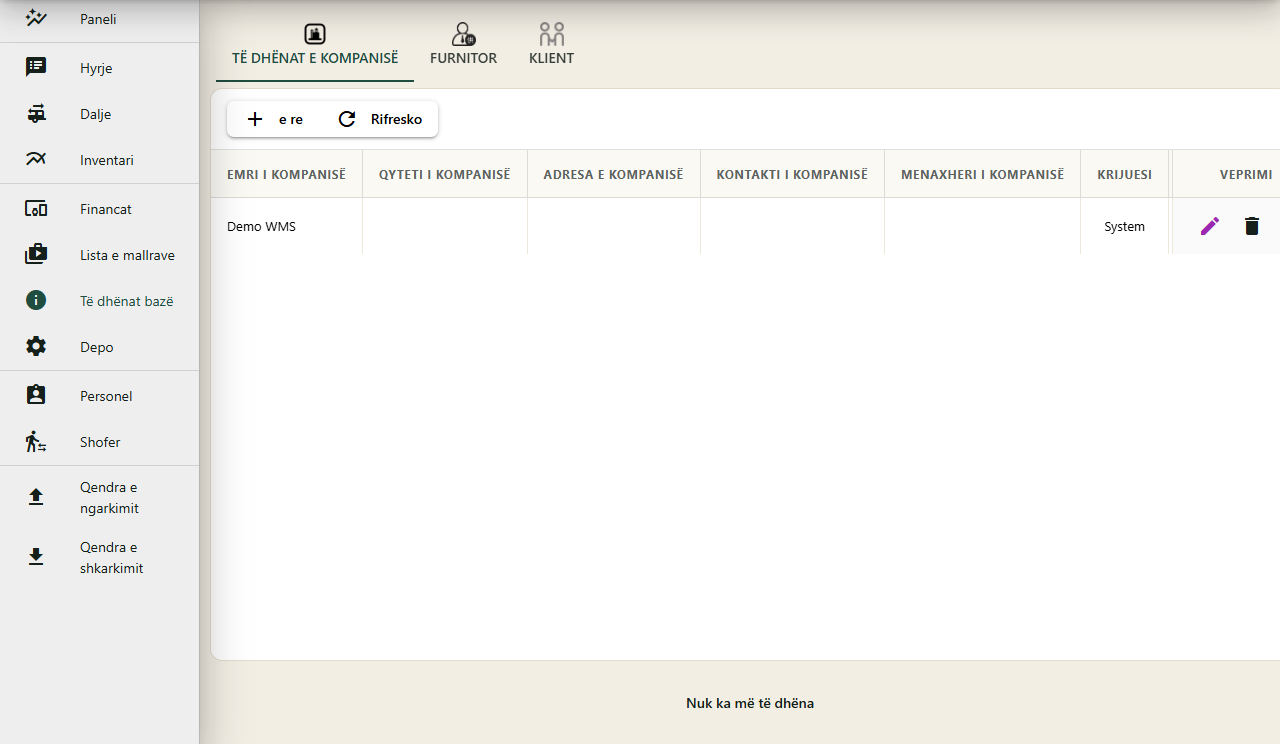Switch to the KLIENT tab
Viewport: 1280px width, 744px height.
(552, 45)
